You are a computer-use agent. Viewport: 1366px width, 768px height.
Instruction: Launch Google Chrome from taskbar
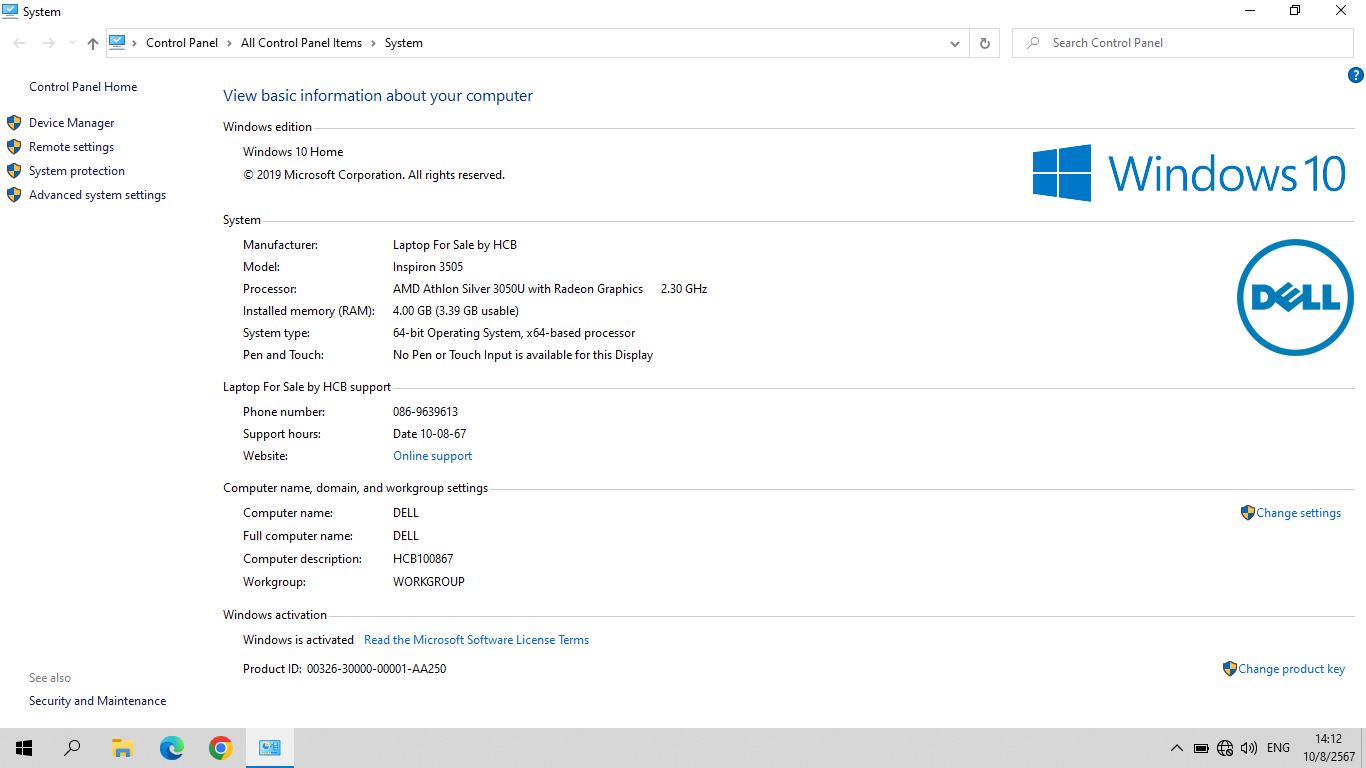(x=221, y=748)
